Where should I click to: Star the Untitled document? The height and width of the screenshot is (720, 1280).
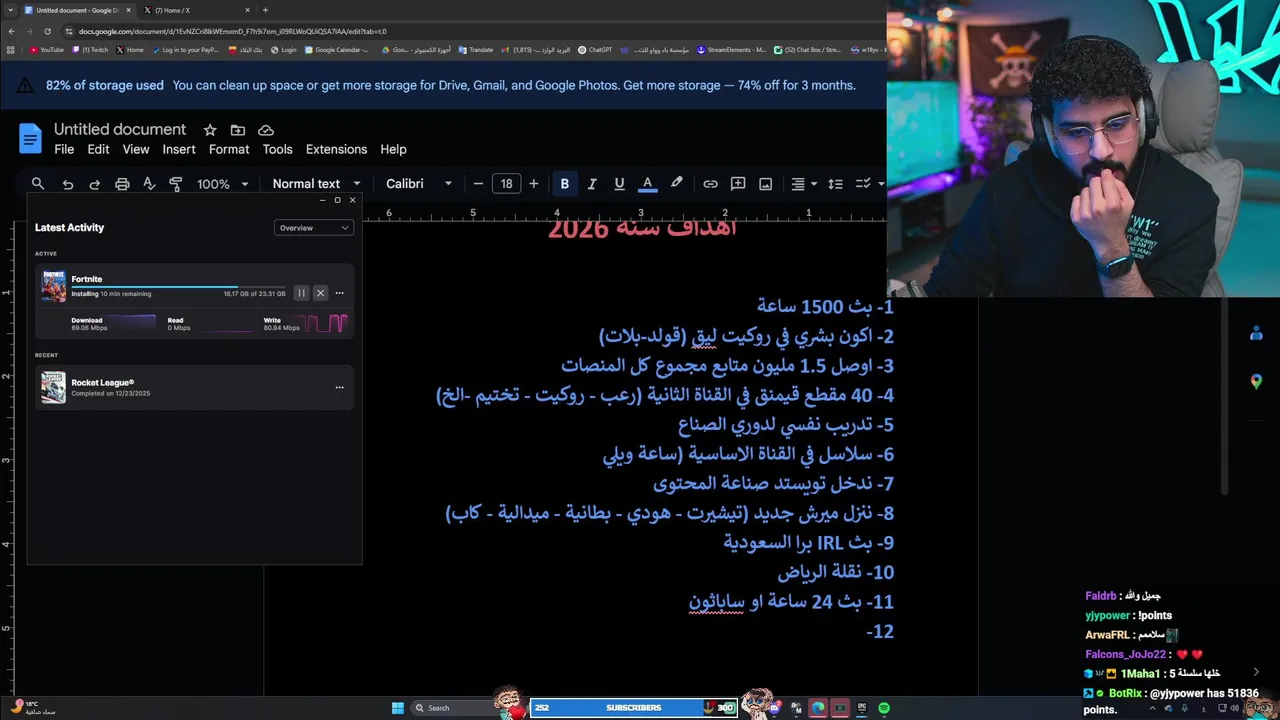point(210,130)
